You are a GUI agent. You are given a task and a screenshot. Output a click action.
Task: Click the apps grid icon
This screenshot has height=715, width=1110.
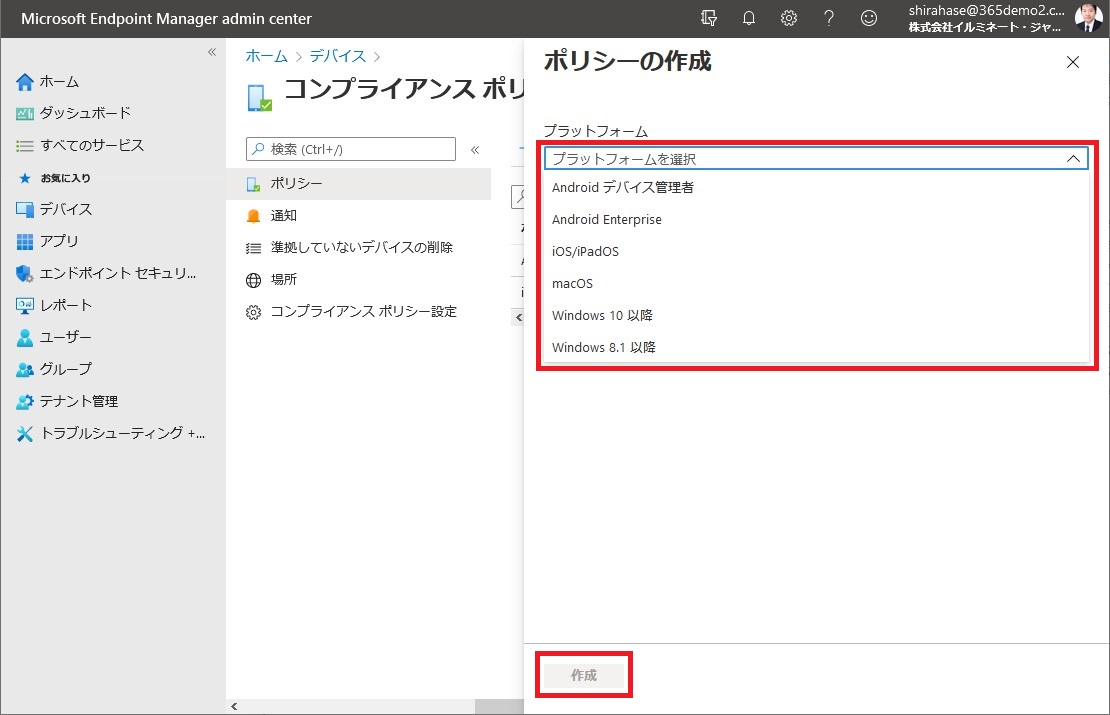click(25, 242)
